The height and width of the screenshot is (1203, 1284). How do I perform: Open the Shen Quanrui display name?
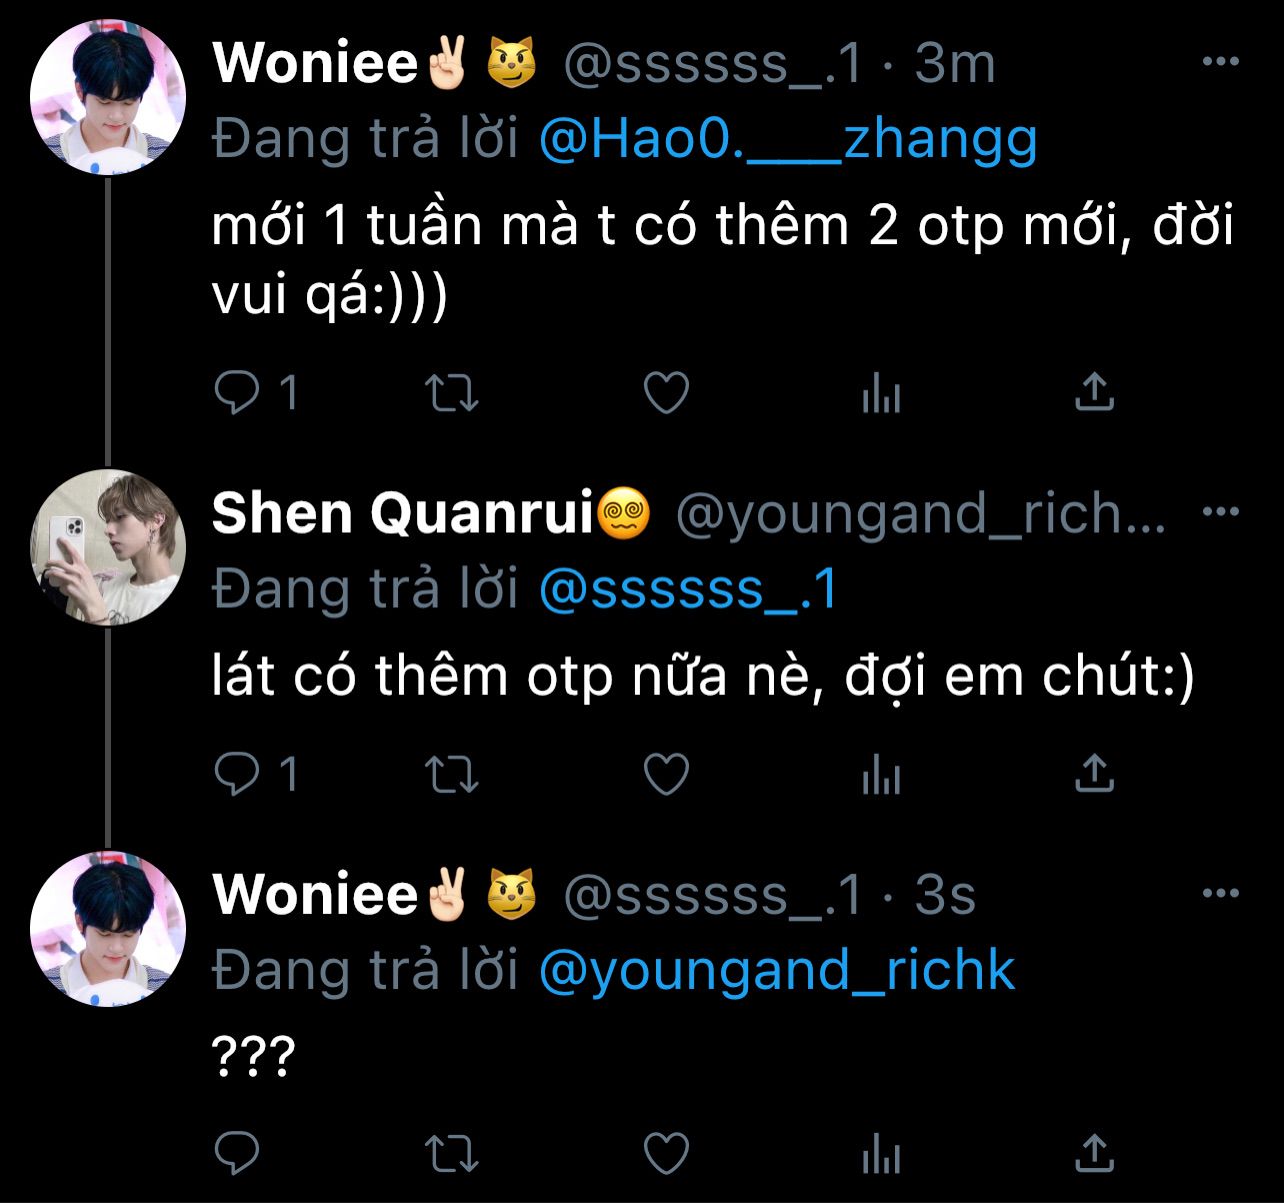[x=403, y=513]
